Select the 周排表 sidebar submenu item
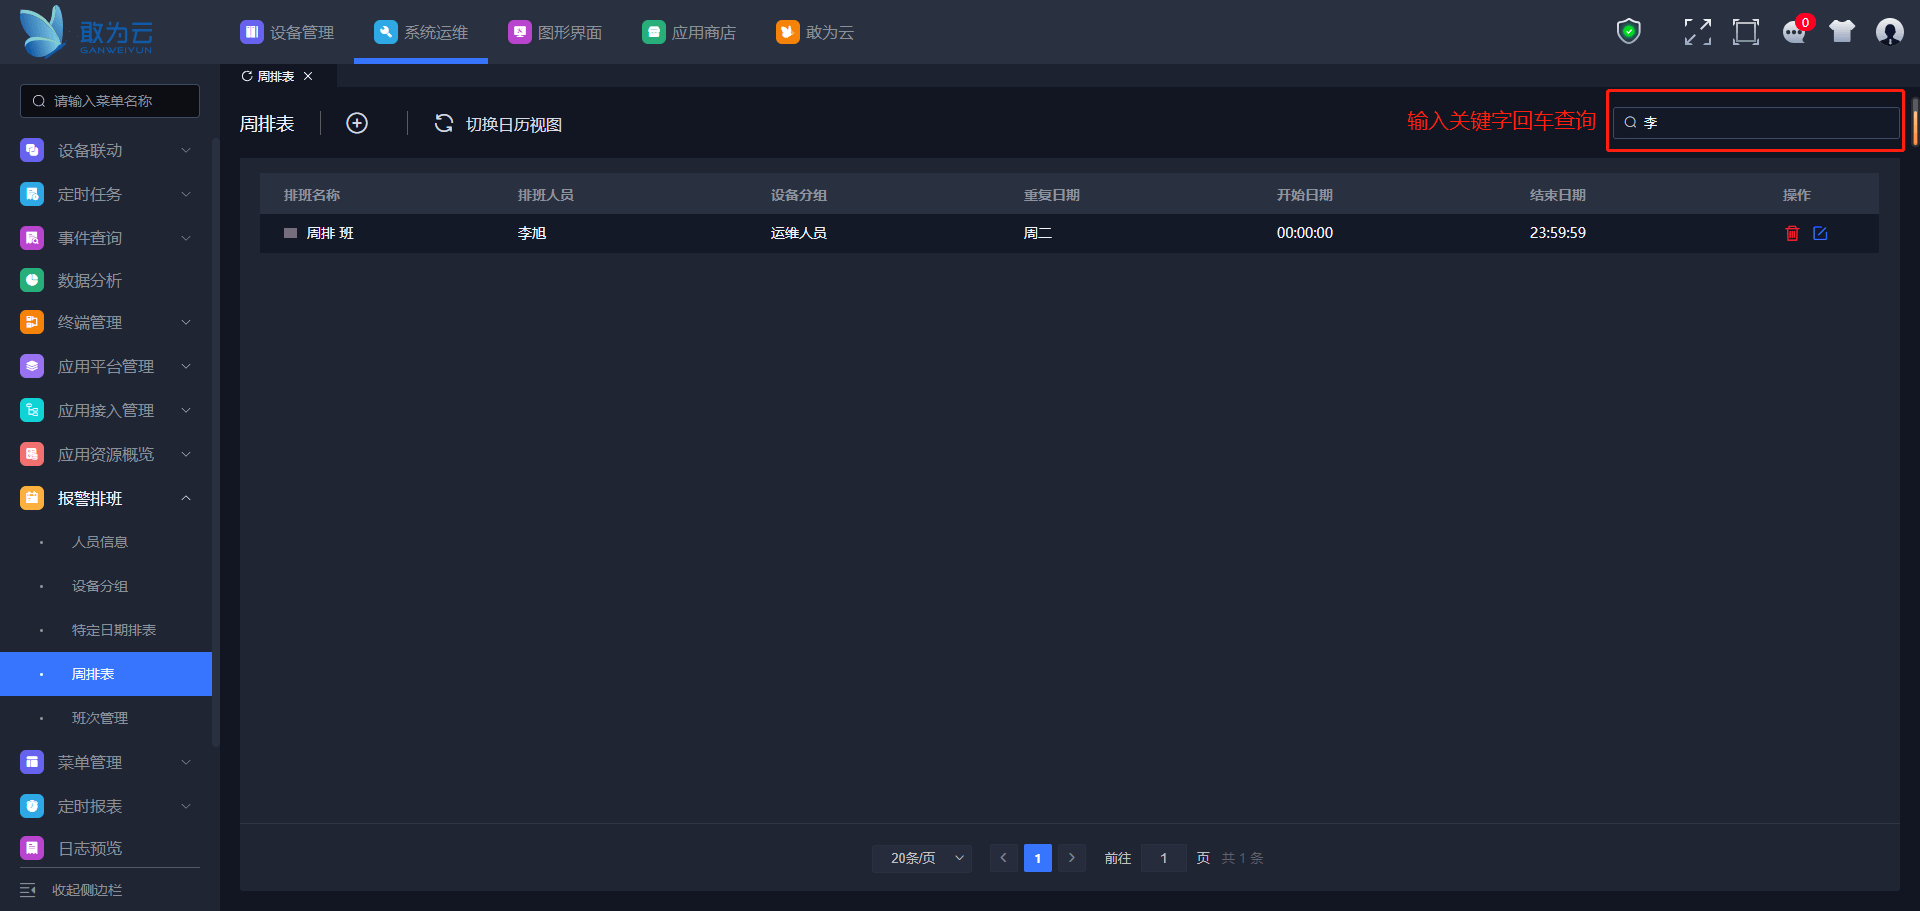The height and width of the screenshot is (911, 1920). tap(106, 674)
